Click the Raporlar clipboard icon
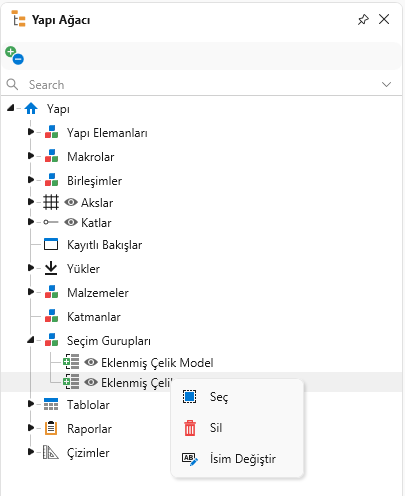 pos(51,428)
